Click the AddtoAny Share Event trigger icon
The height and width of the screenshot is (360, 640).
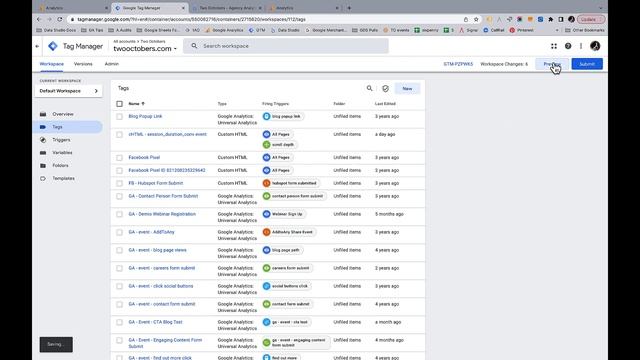click(267, 232)
